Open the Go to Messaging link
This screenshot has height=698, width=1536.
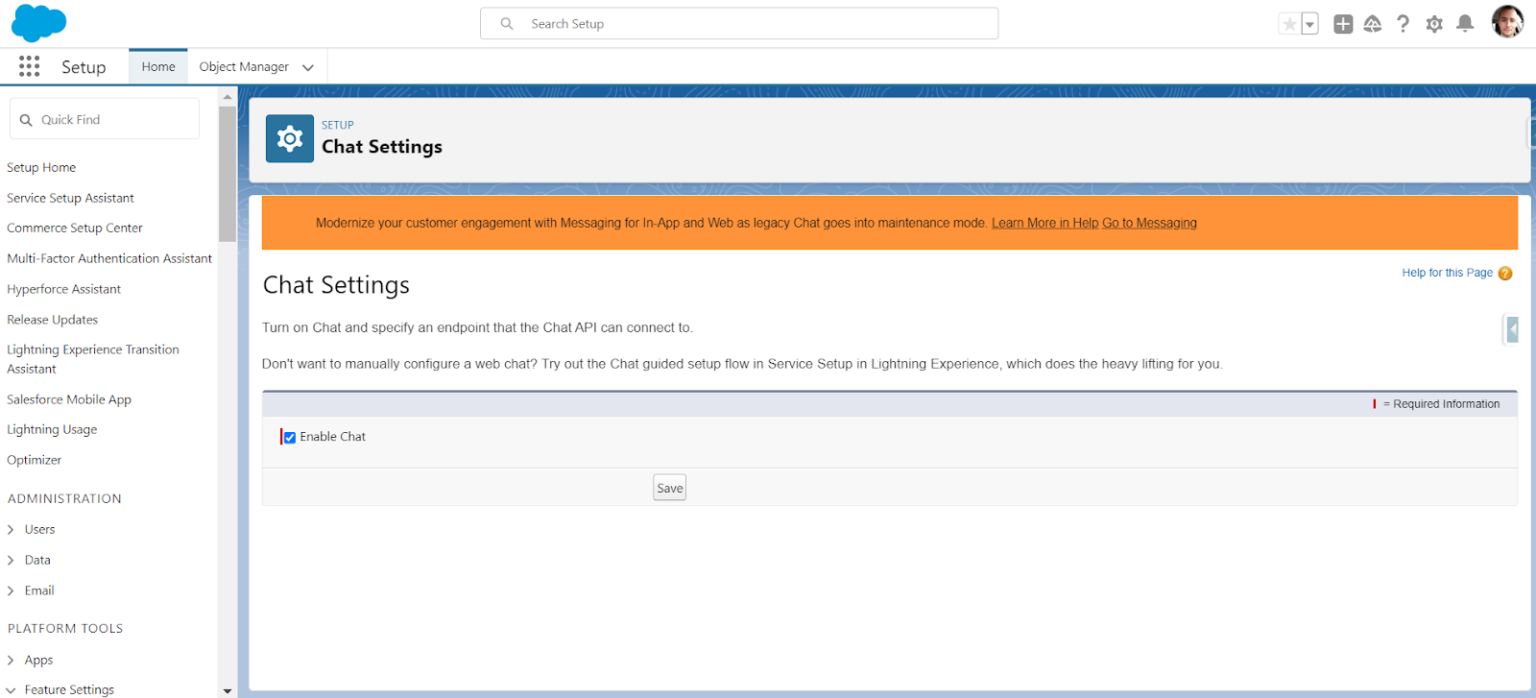pos(1149,223)
